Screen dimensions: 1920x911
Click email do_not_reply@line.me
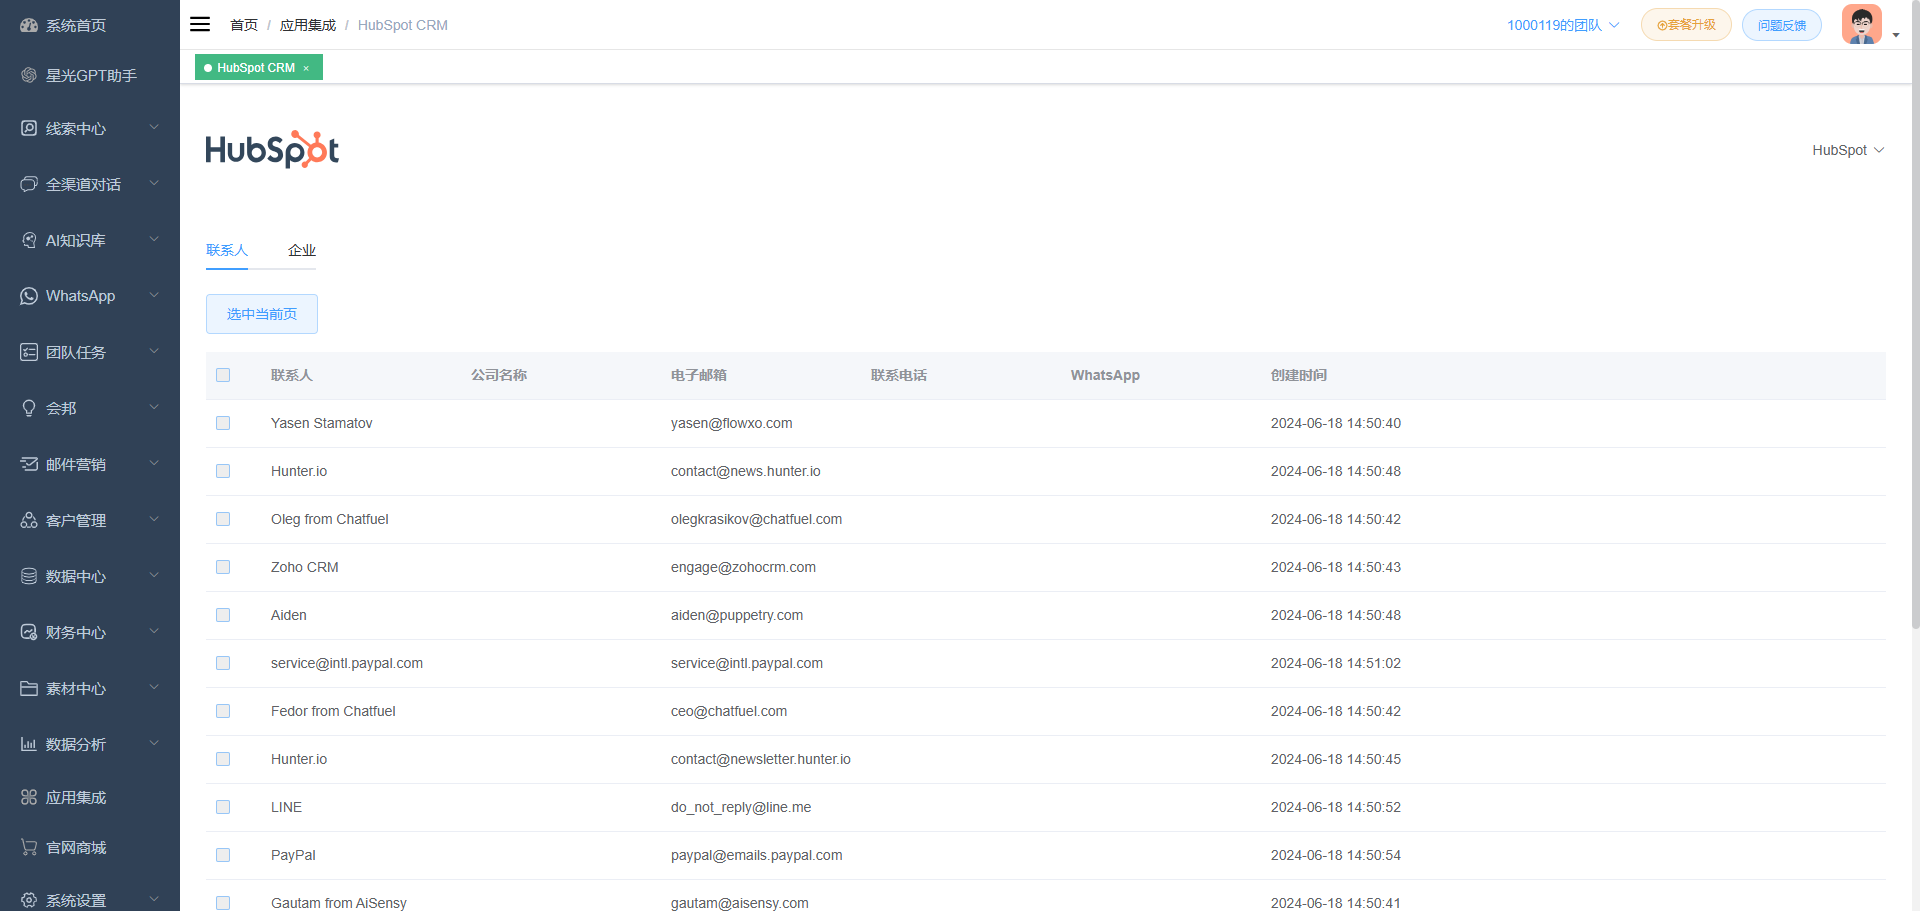(x=741, y=807)
